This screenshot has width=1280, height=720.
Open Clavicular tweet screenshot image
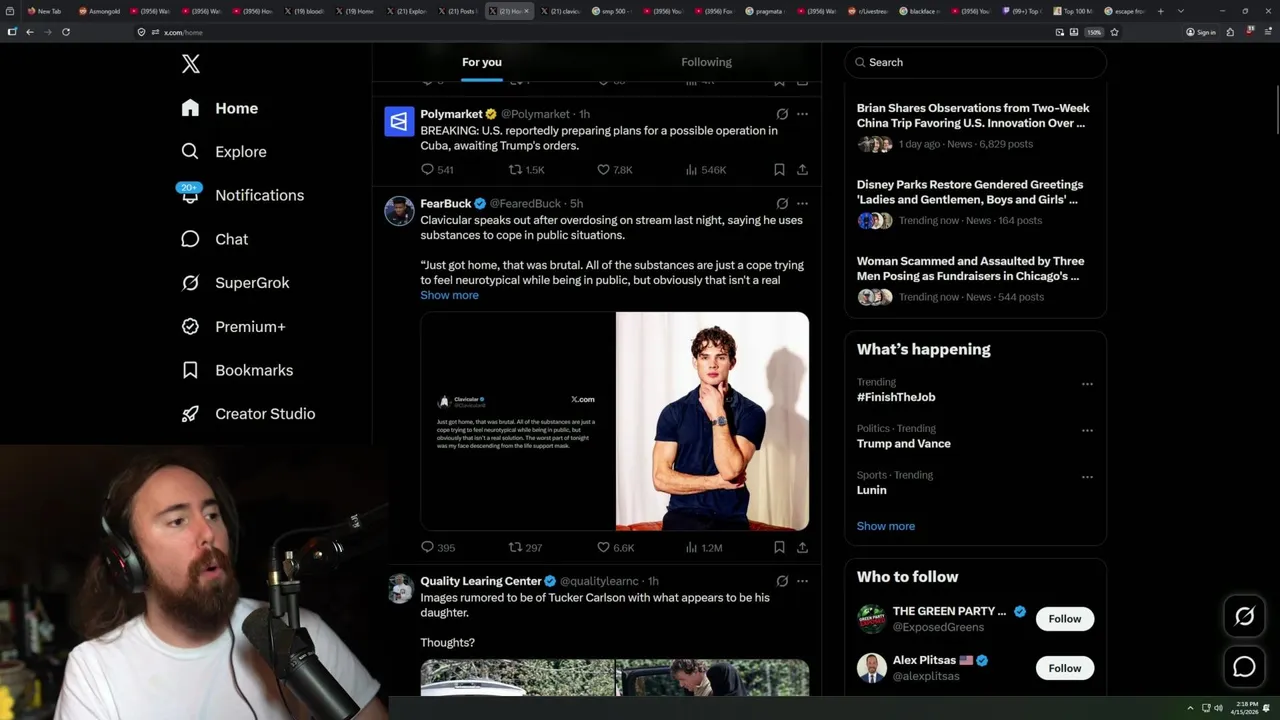click(x=517, y=421)
